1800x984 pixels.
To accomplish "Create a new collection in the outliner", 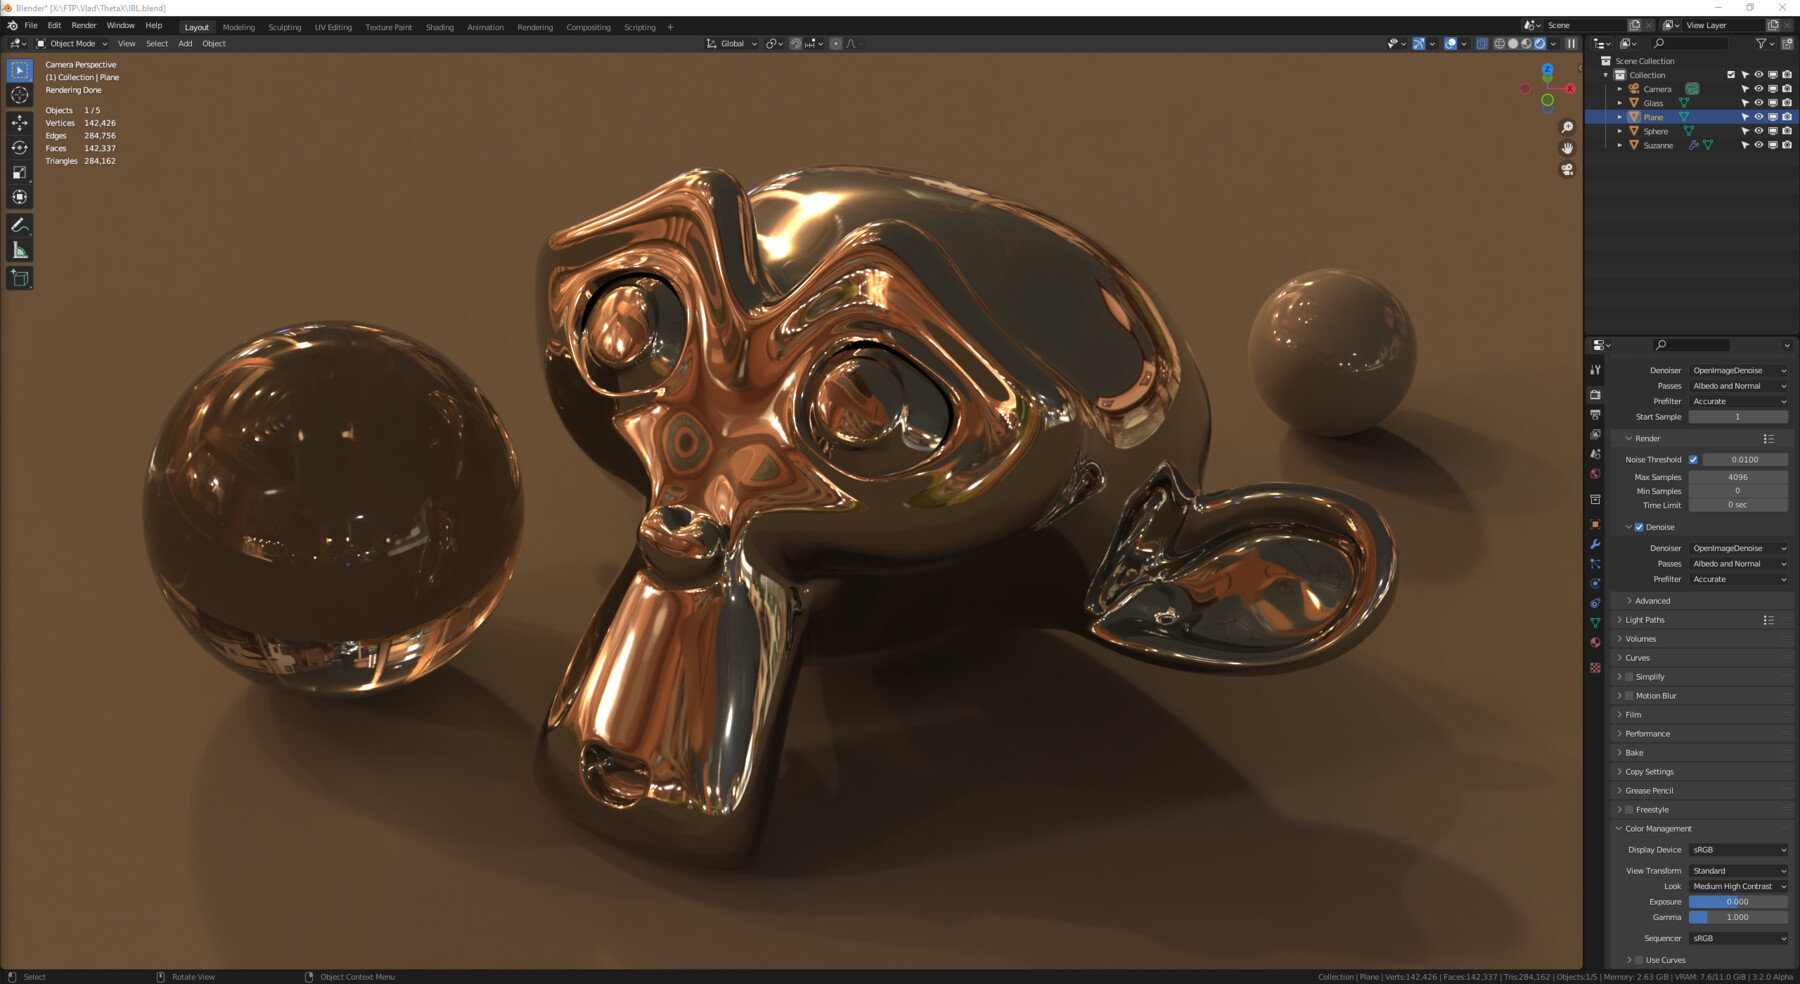I will pos(1787,44).
